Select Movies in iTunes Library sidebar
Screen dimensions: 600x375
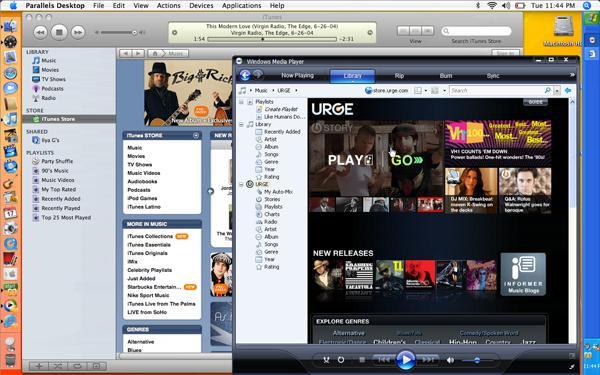tap(50, 70)
